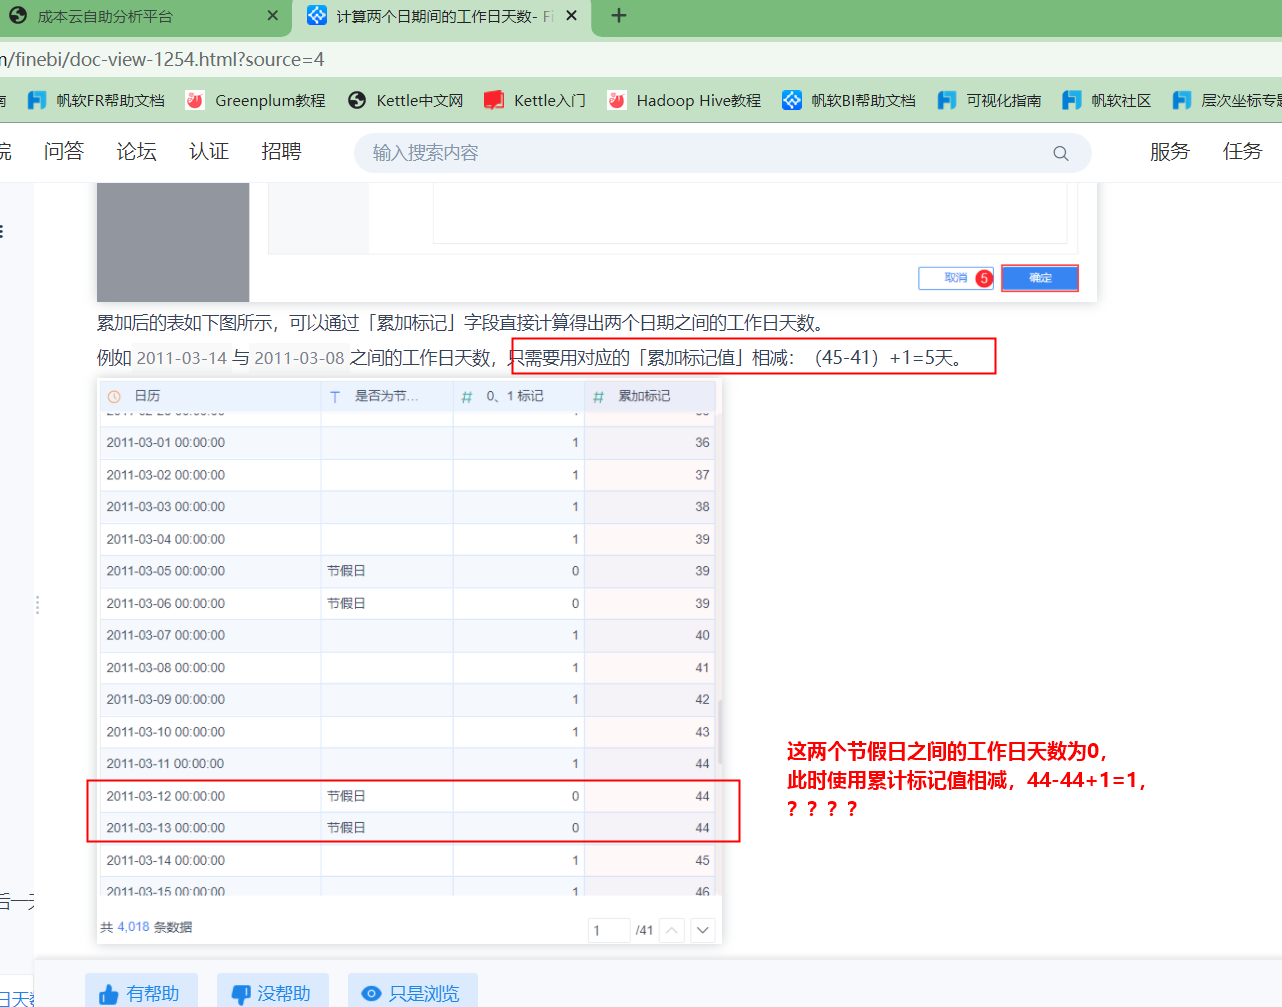
Task: Select the 2011-03-01 00:00:00 row
Action: [x=408, y=443]
